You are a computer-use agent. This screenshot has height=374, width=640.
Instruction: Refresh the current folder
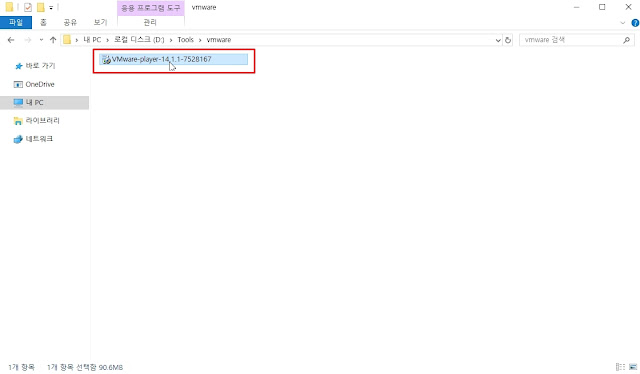point(508,40)
